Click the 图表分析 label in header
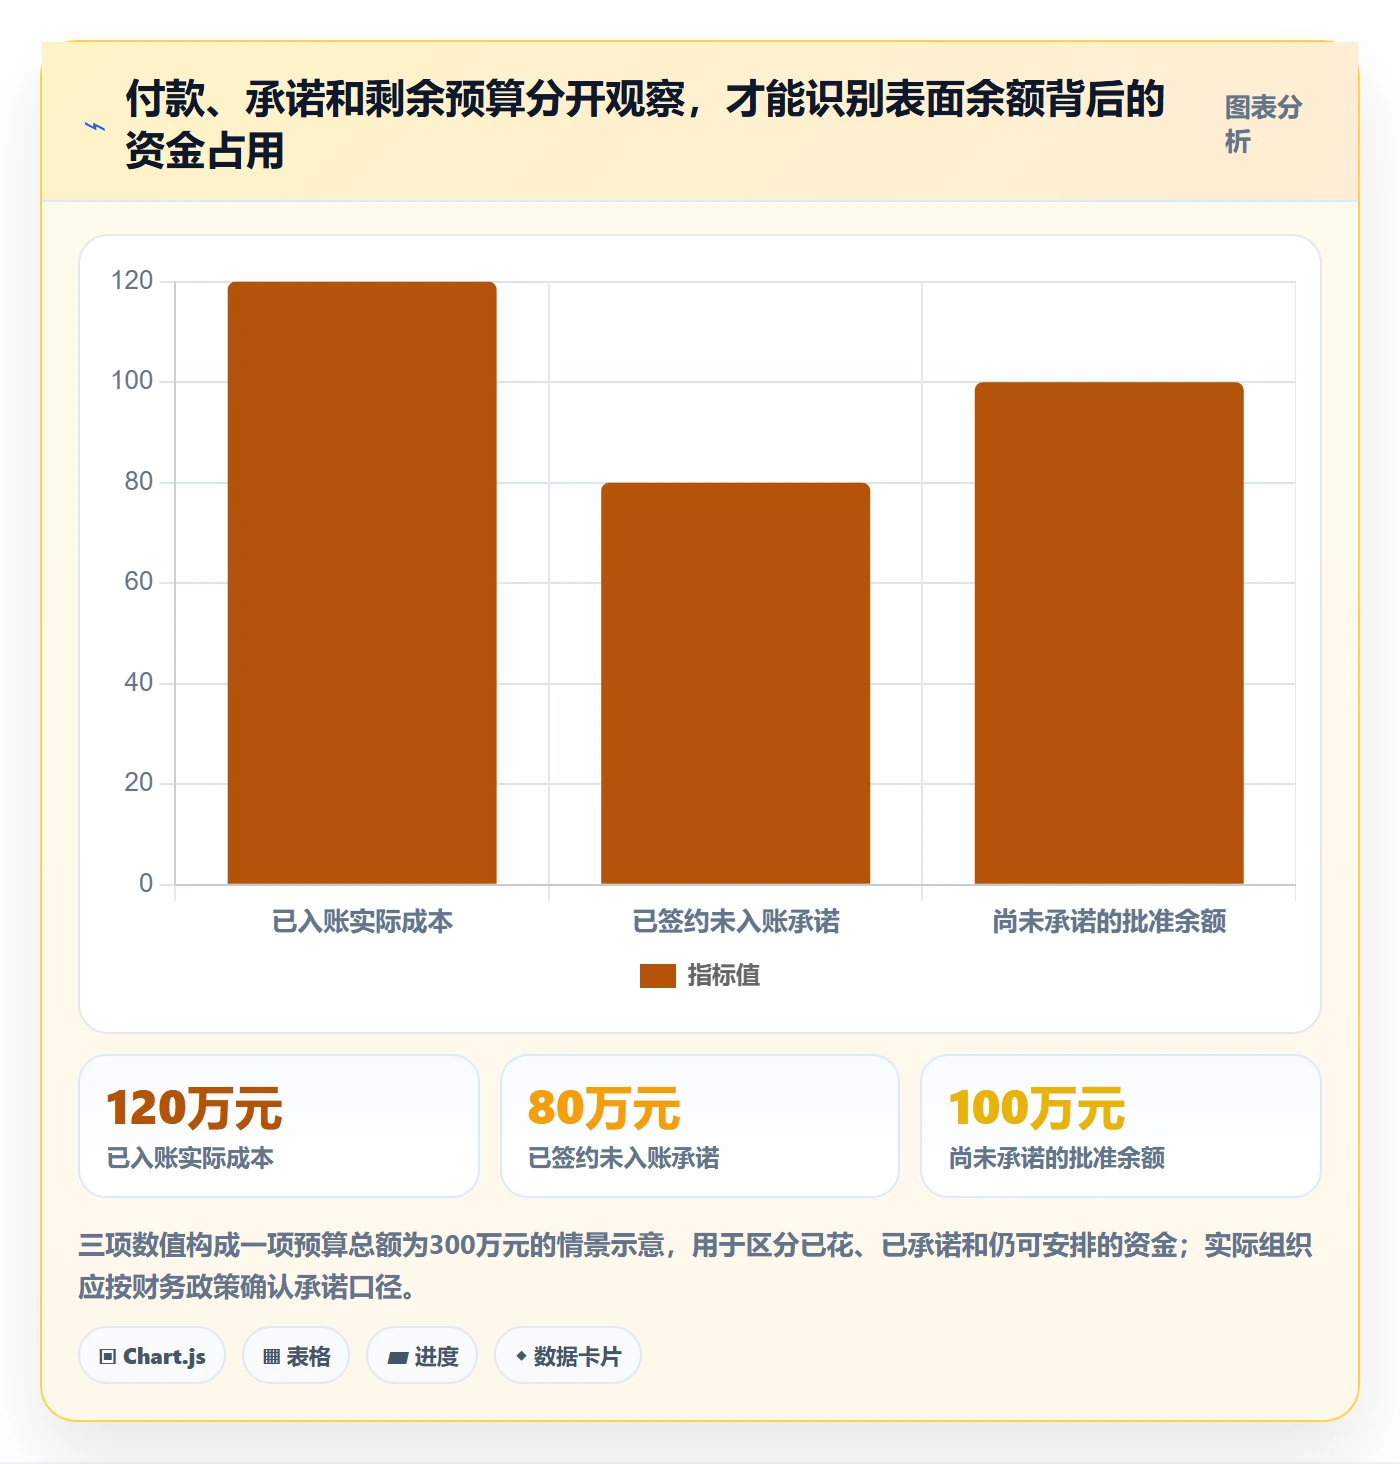The width and height of the screenshot is (1400, 1464). tap(1263, 124)
